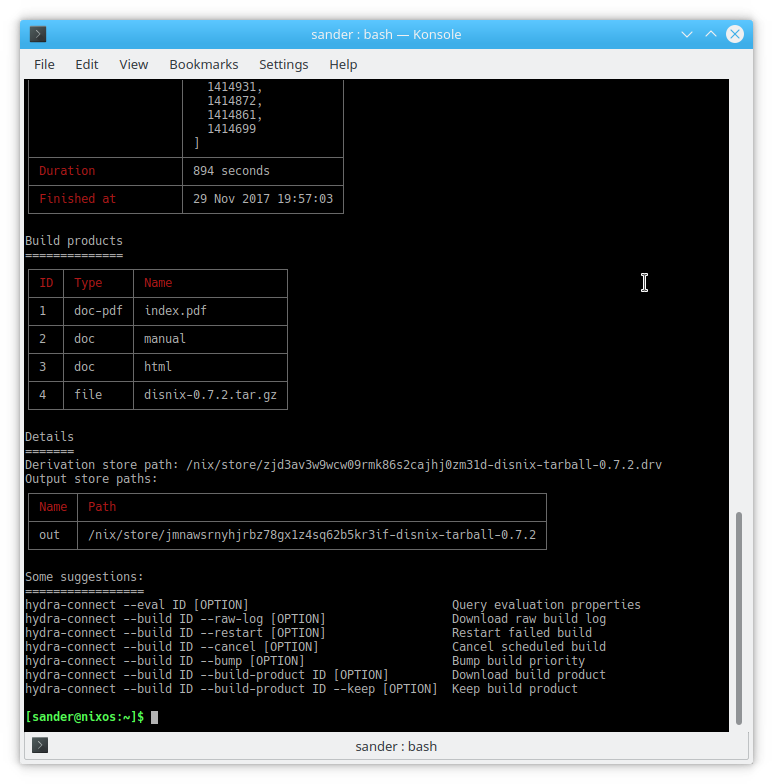Viewport: 773px width, 784px height.
Task: Click the 'Output store paths:' line
Action: pyautogui.click(x=92, y=479)
